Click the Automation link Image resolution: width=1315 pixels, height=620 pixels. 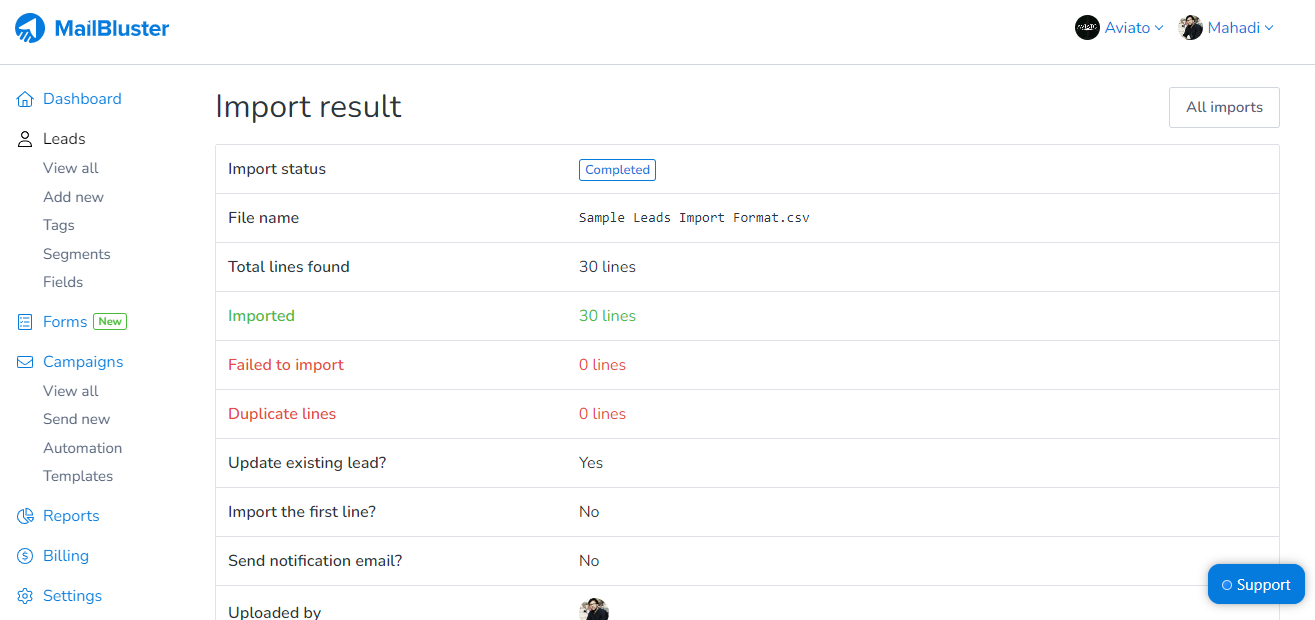tap(82, 447)
